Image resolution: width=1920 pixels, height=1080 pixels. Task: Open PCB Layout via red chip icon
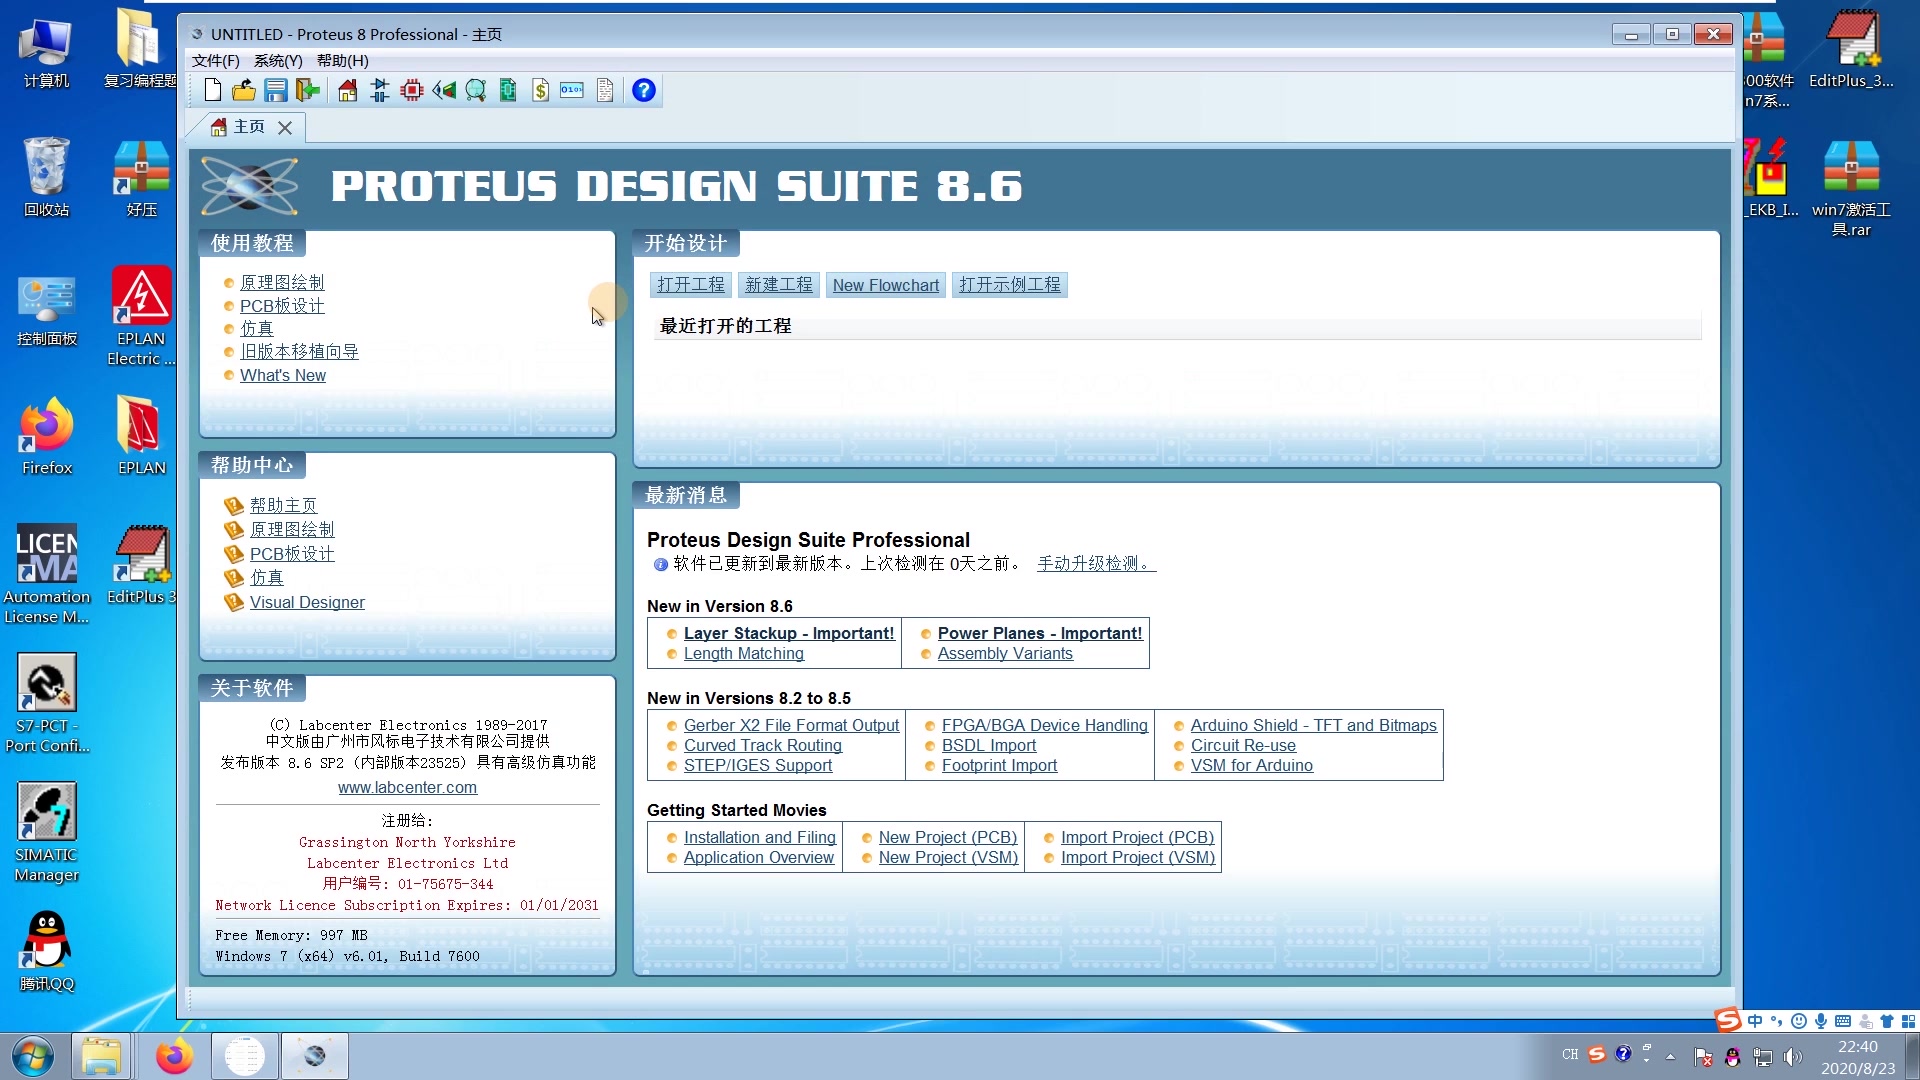coord(412,91)
